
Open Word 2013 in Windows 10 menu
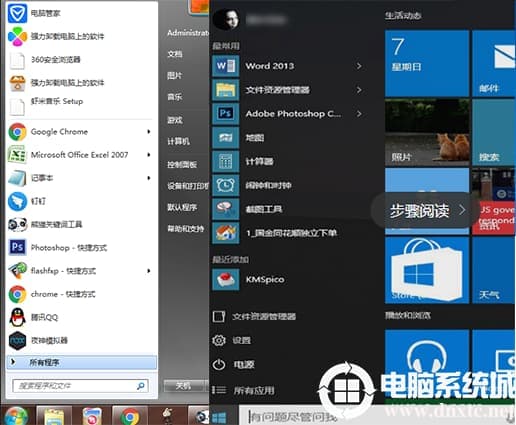tap(270, 66)
